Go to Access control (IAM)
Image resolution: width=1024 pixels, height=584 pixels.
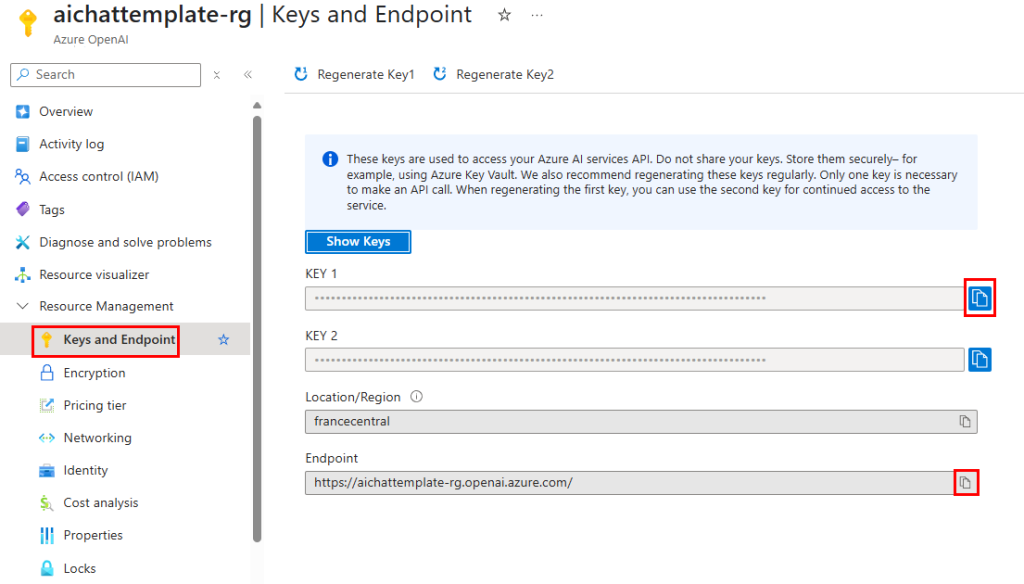coord(99,176)
